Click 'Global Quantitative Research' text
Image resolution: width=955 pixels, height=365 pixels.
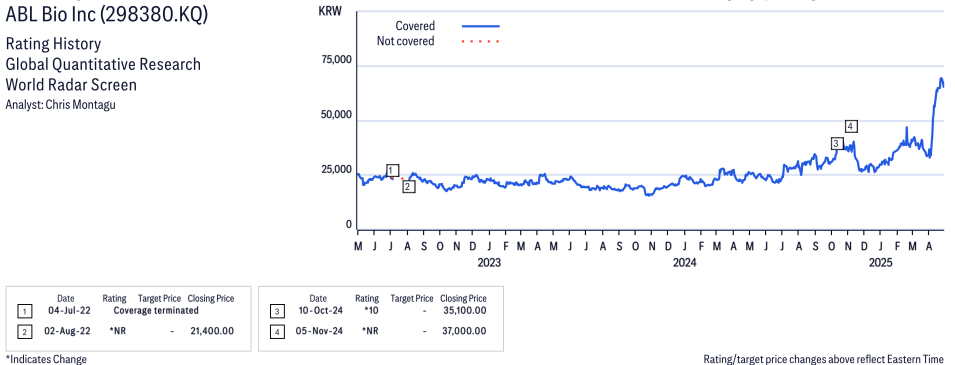pos(103,65)
